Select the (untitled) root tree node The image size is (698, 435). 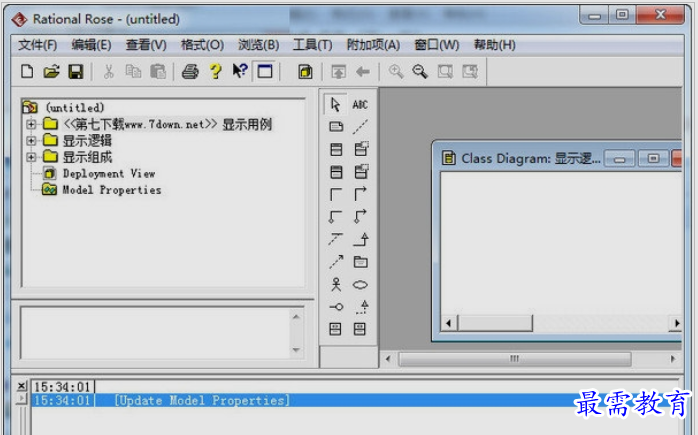(75, 107)
